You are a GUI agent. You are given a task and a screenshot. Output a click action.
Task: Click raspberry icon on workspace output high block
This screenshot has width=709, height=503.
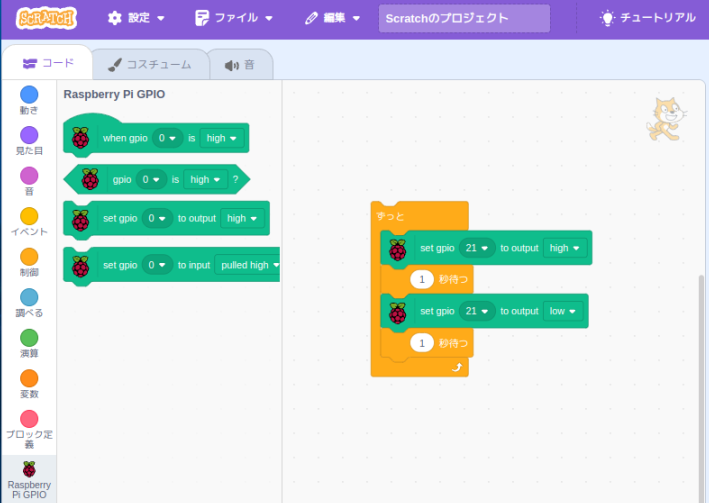(398, 250)
